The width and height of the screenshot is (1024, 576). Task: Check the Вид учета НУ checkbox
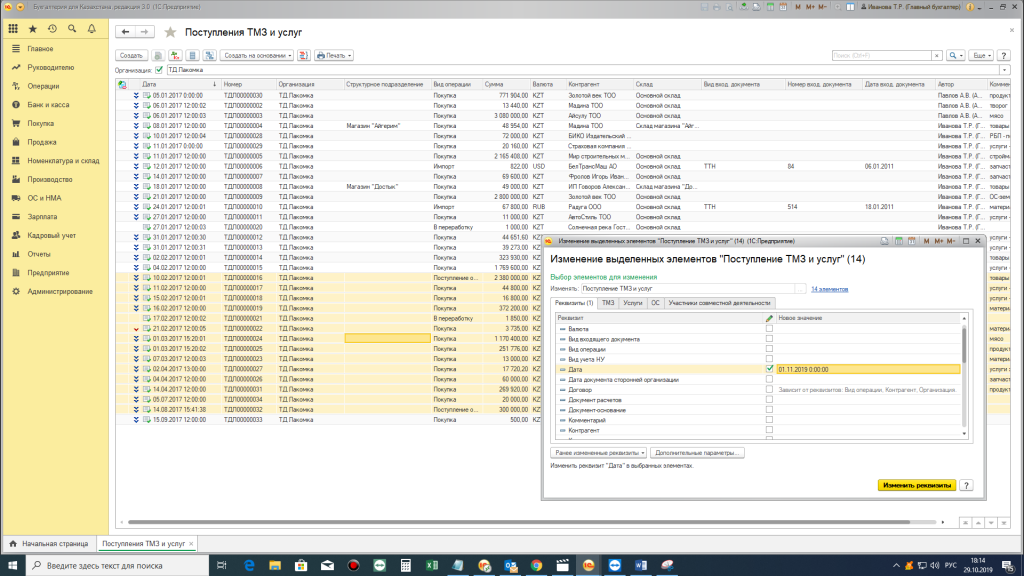click(769, 359)
